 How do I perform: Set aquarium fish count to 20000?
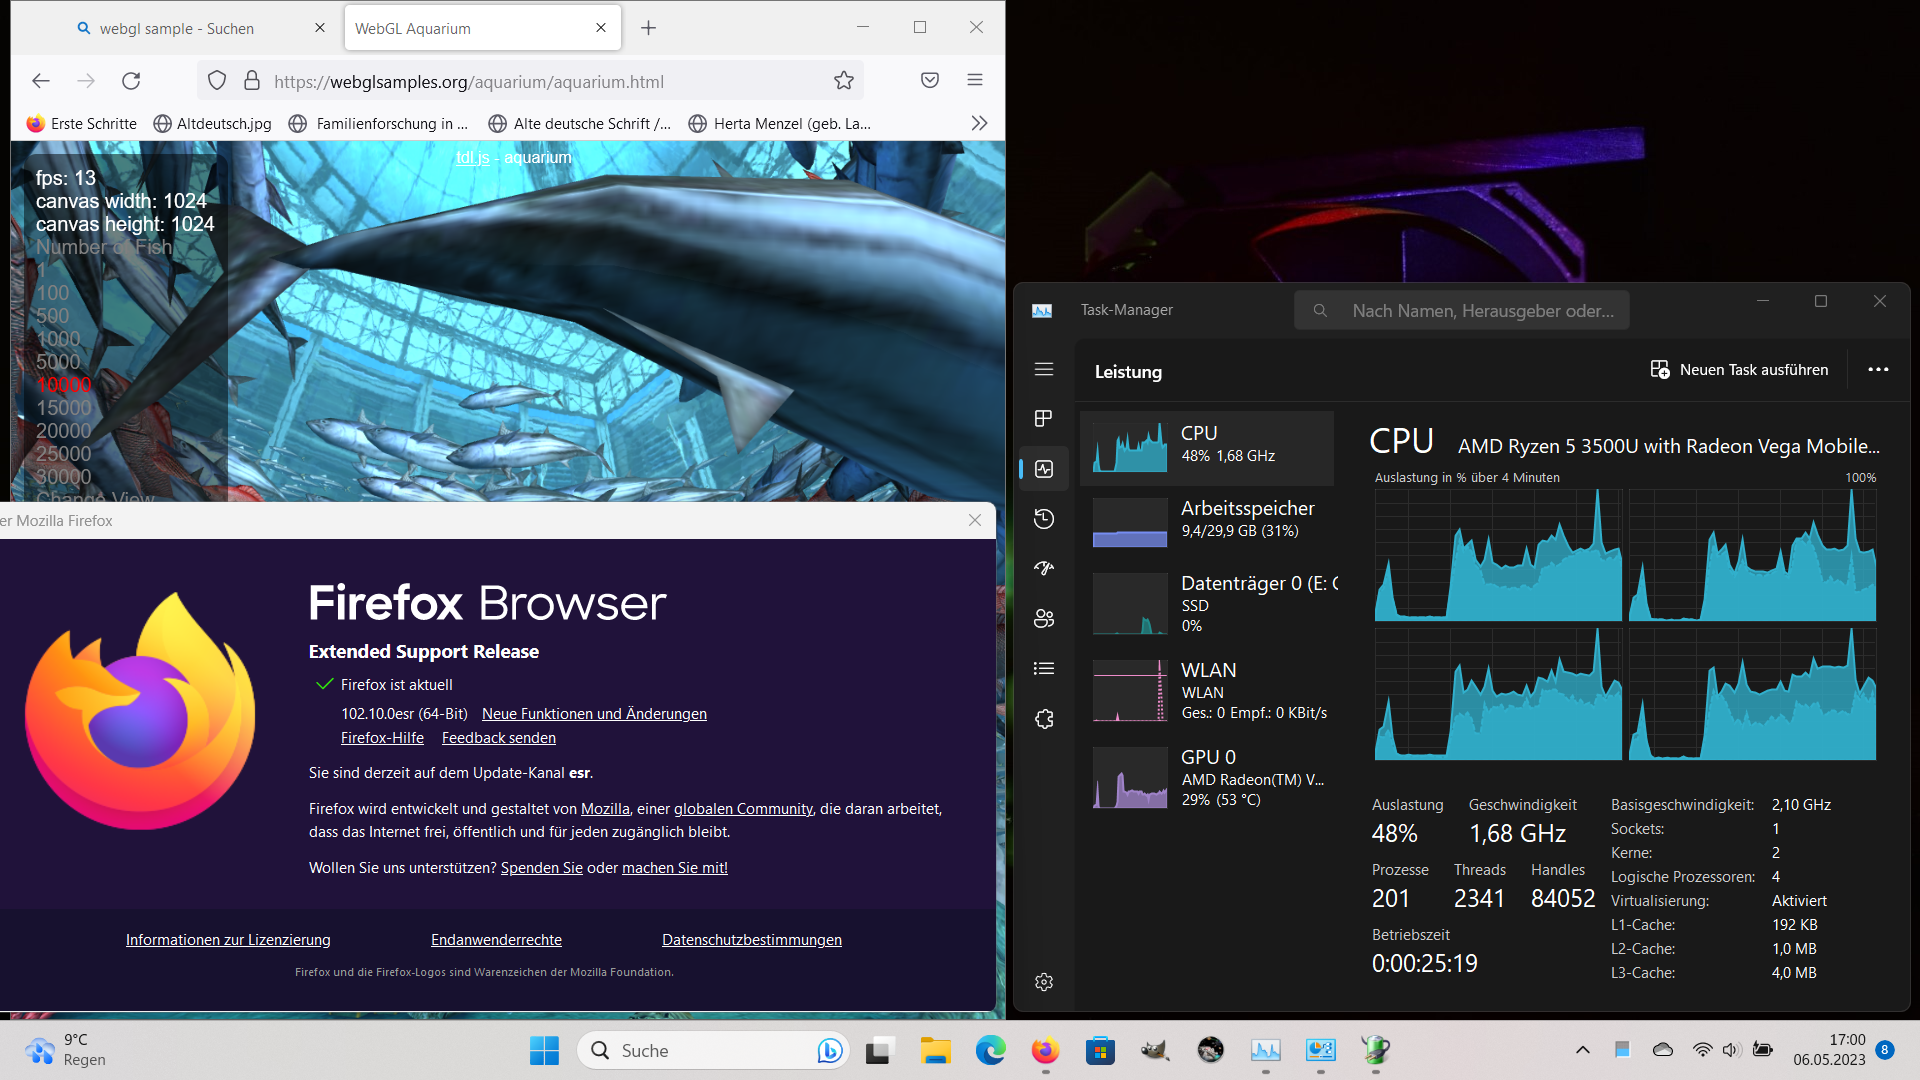(x=63, y=431)
